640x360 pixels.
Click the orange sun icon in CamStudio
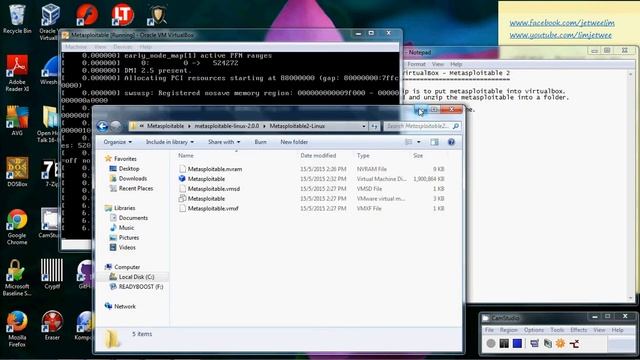pos(560,344)
